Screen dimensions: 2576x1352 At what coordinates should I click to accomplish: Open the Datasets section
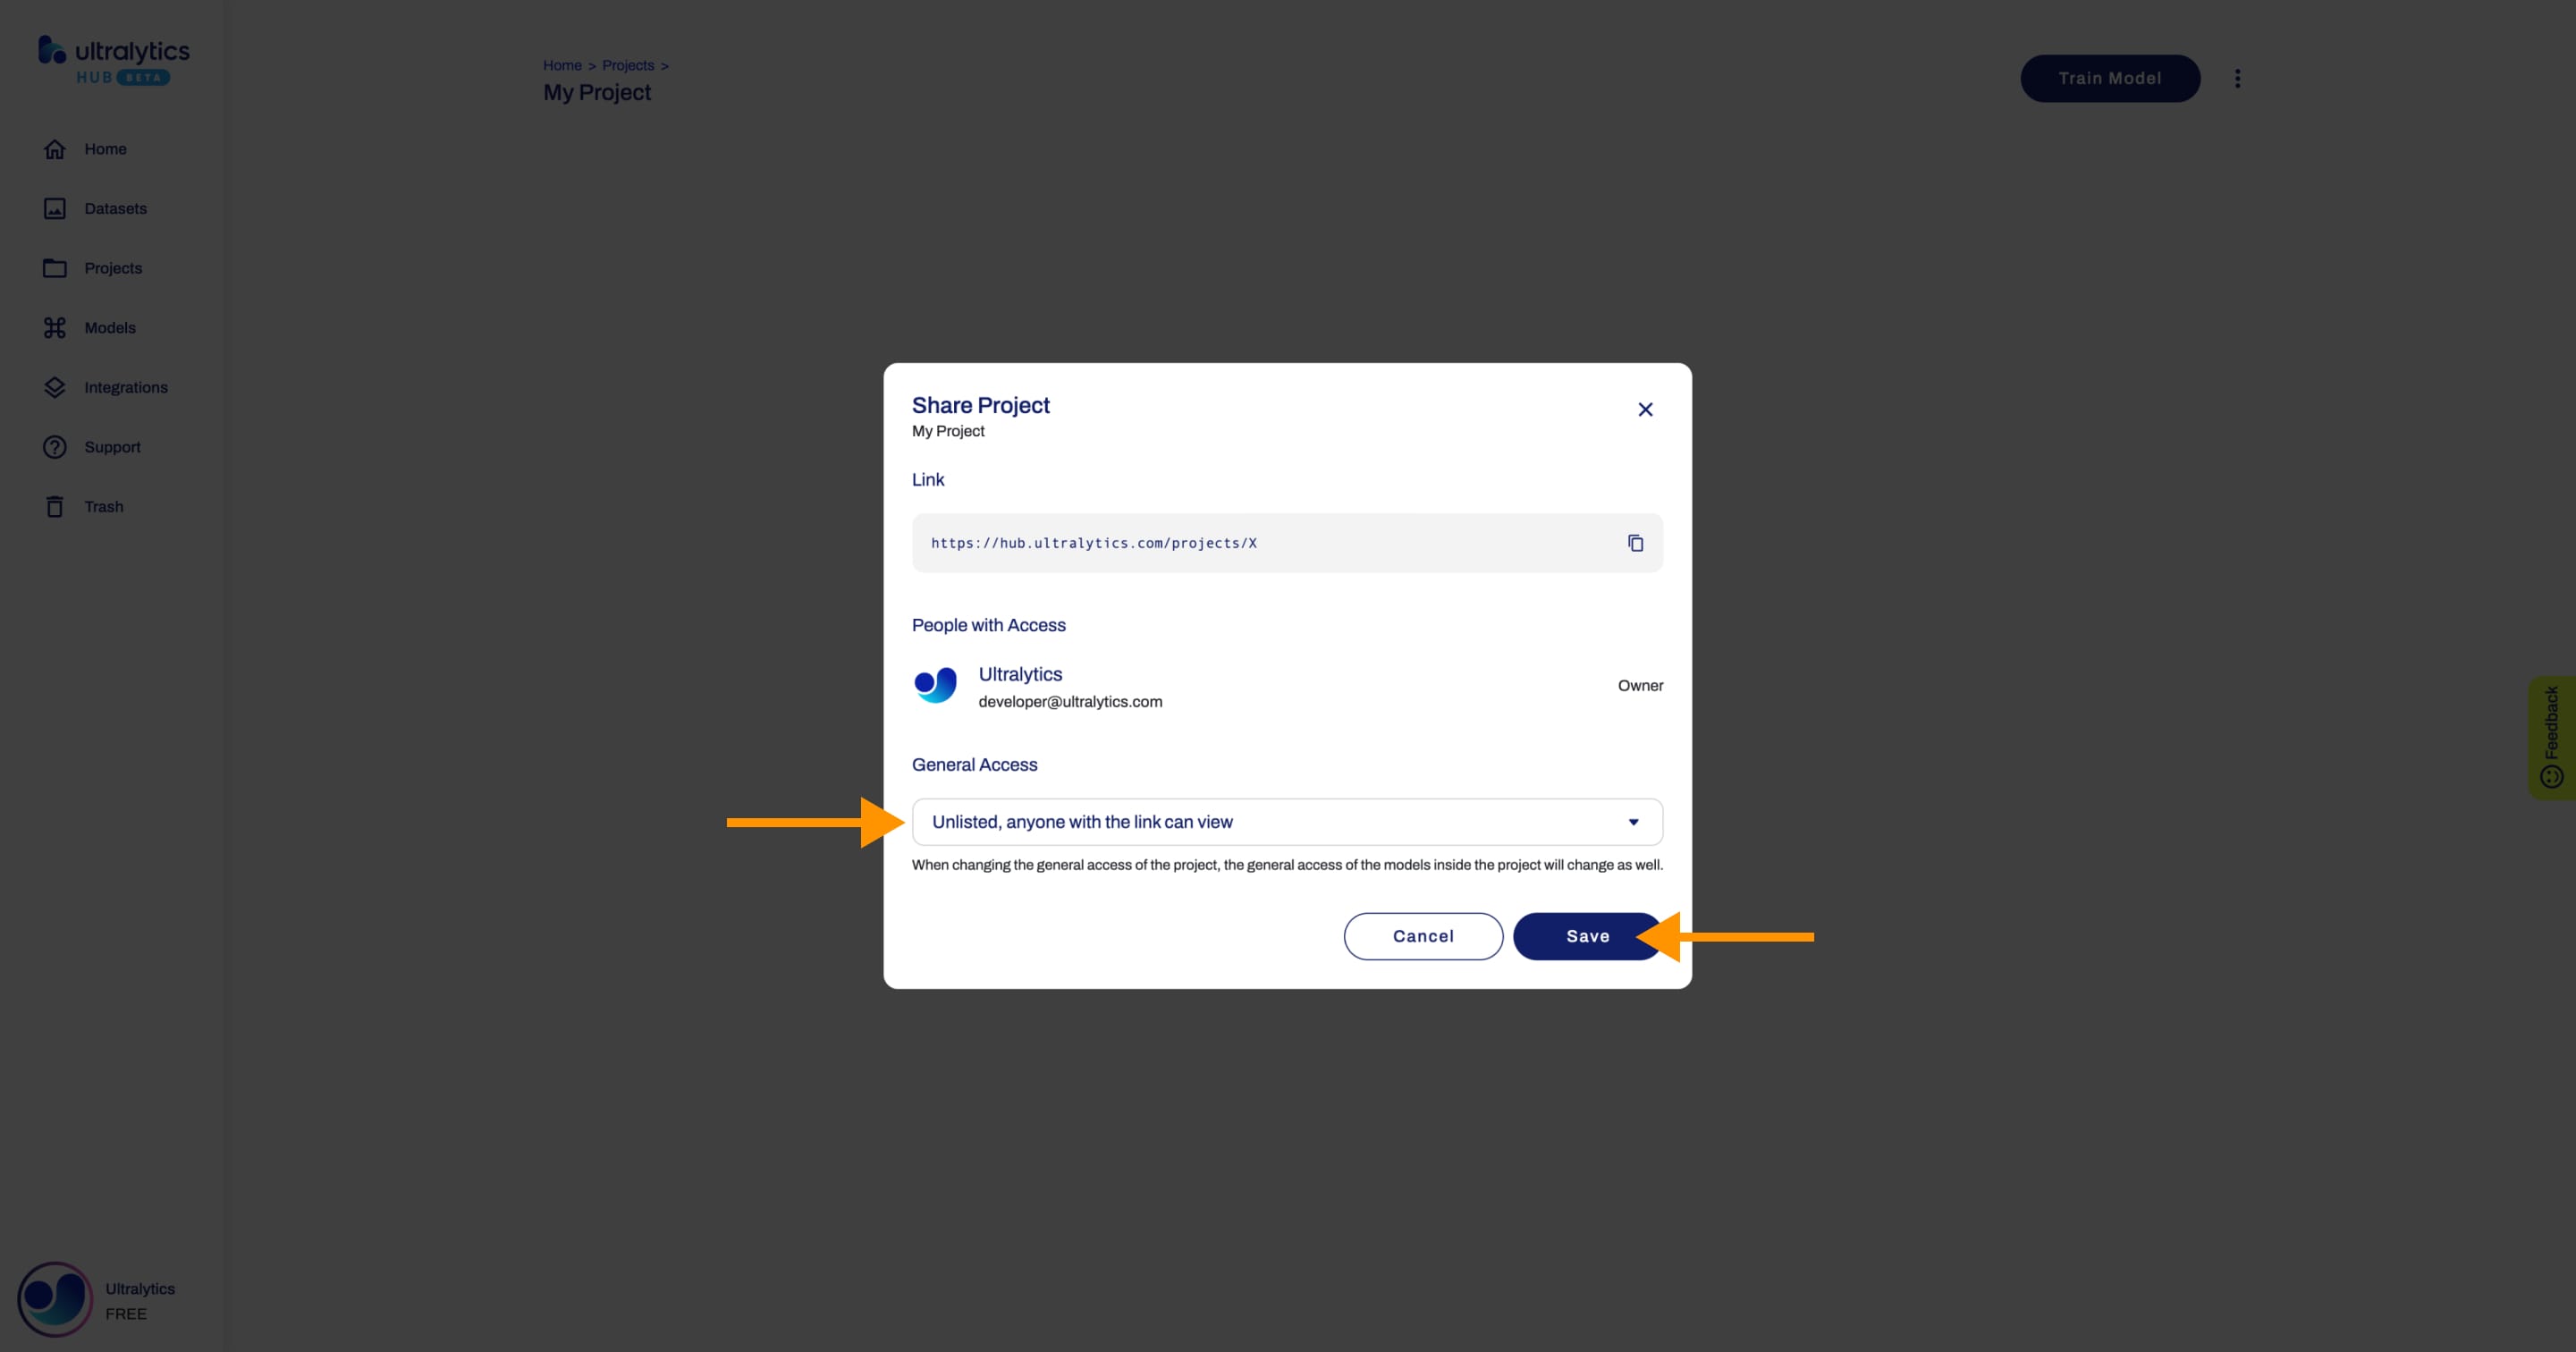coord(116,207)
